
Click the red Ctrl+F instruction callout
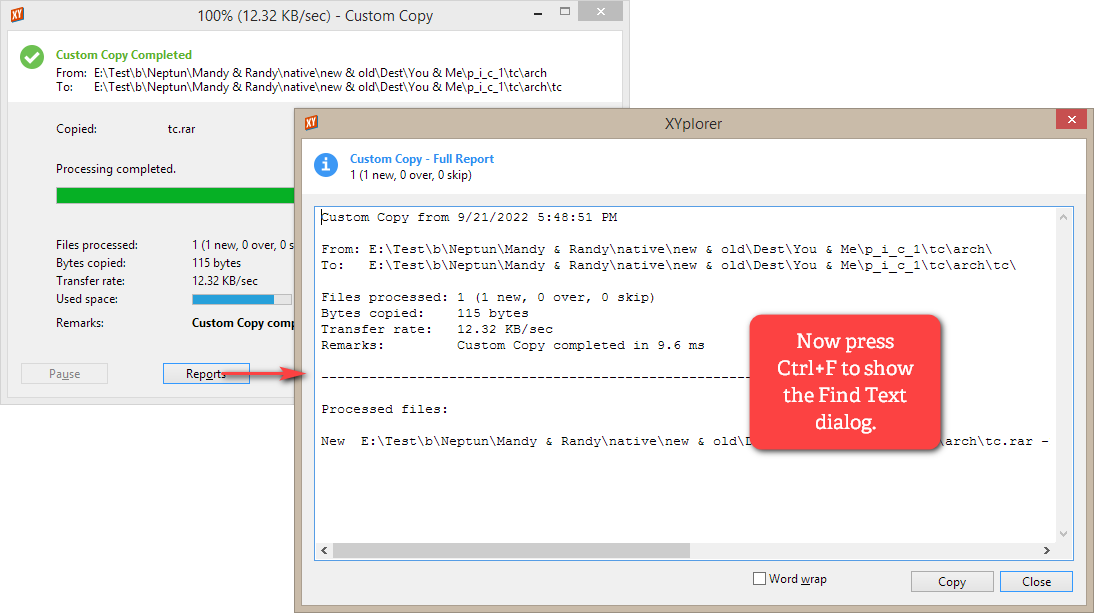[x=845, y=382]
